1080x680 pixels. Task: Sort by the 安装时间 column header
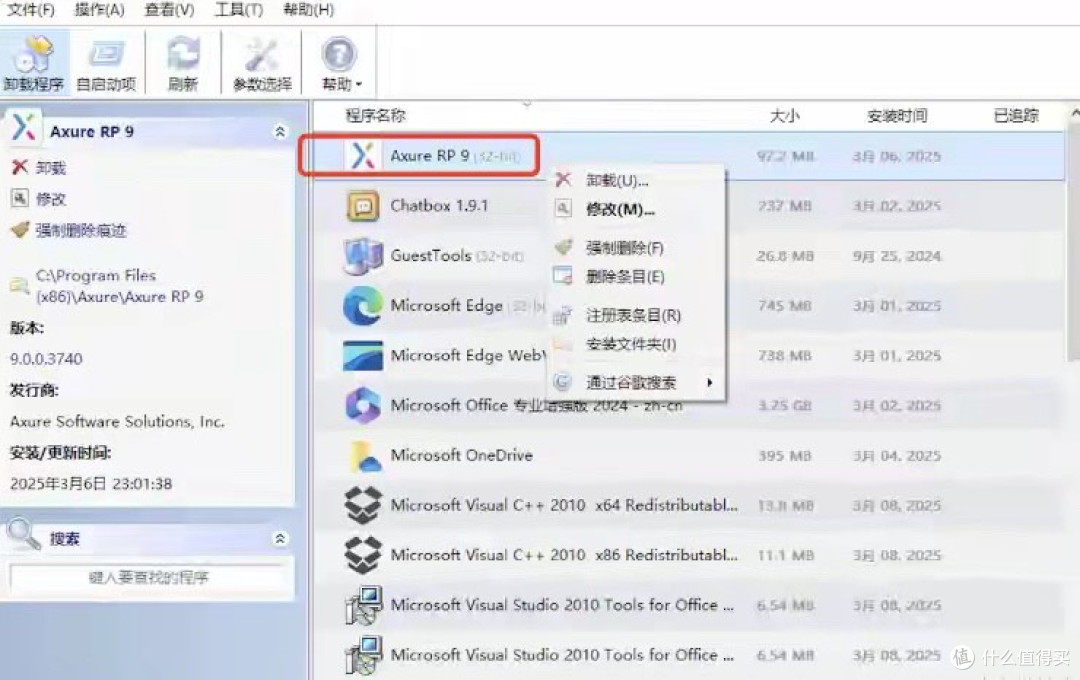pos(897,116)
